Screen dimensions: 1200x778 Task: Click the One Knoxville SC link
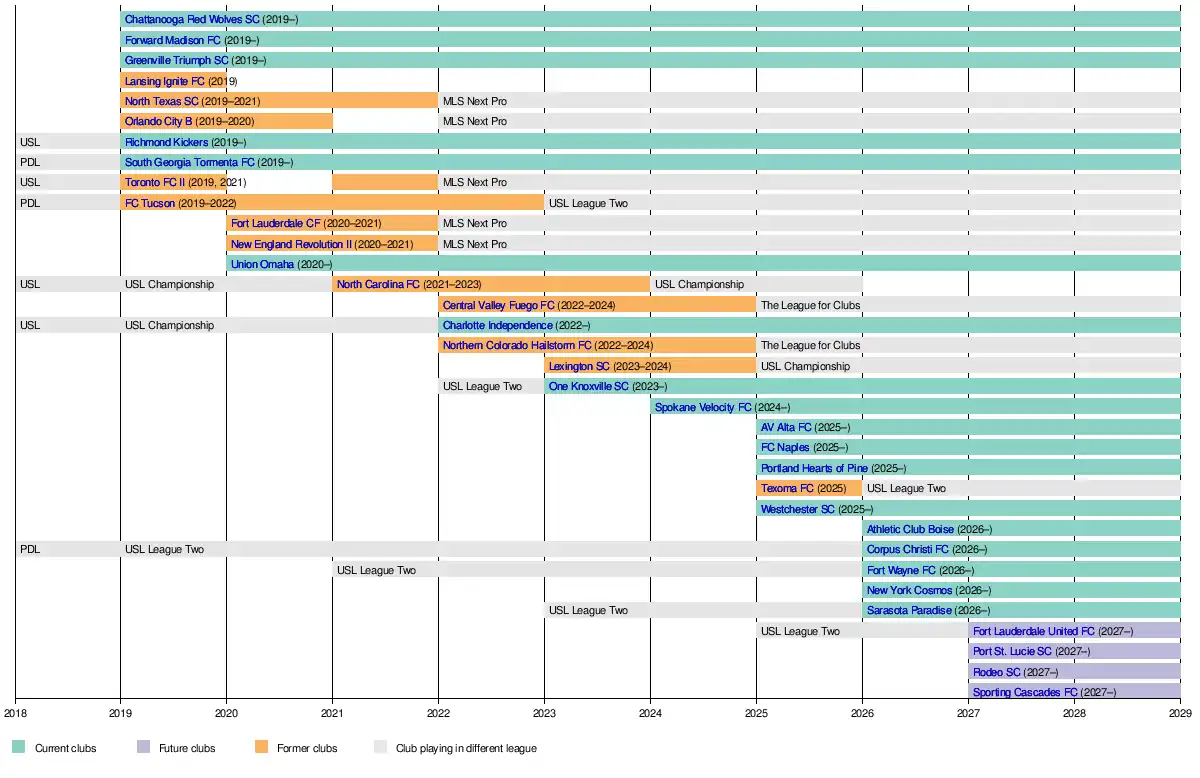click(589, 386)
